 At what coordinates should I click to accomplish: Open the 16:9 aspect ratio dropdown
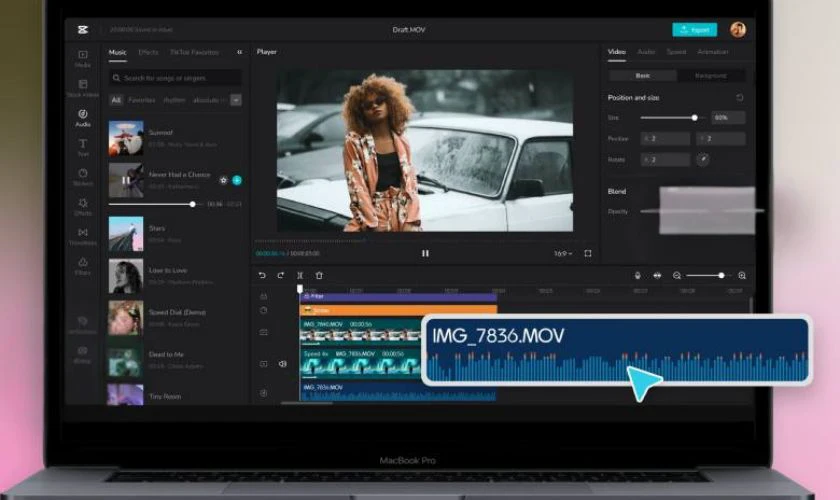pyautogui.click(x=563, y=253)
